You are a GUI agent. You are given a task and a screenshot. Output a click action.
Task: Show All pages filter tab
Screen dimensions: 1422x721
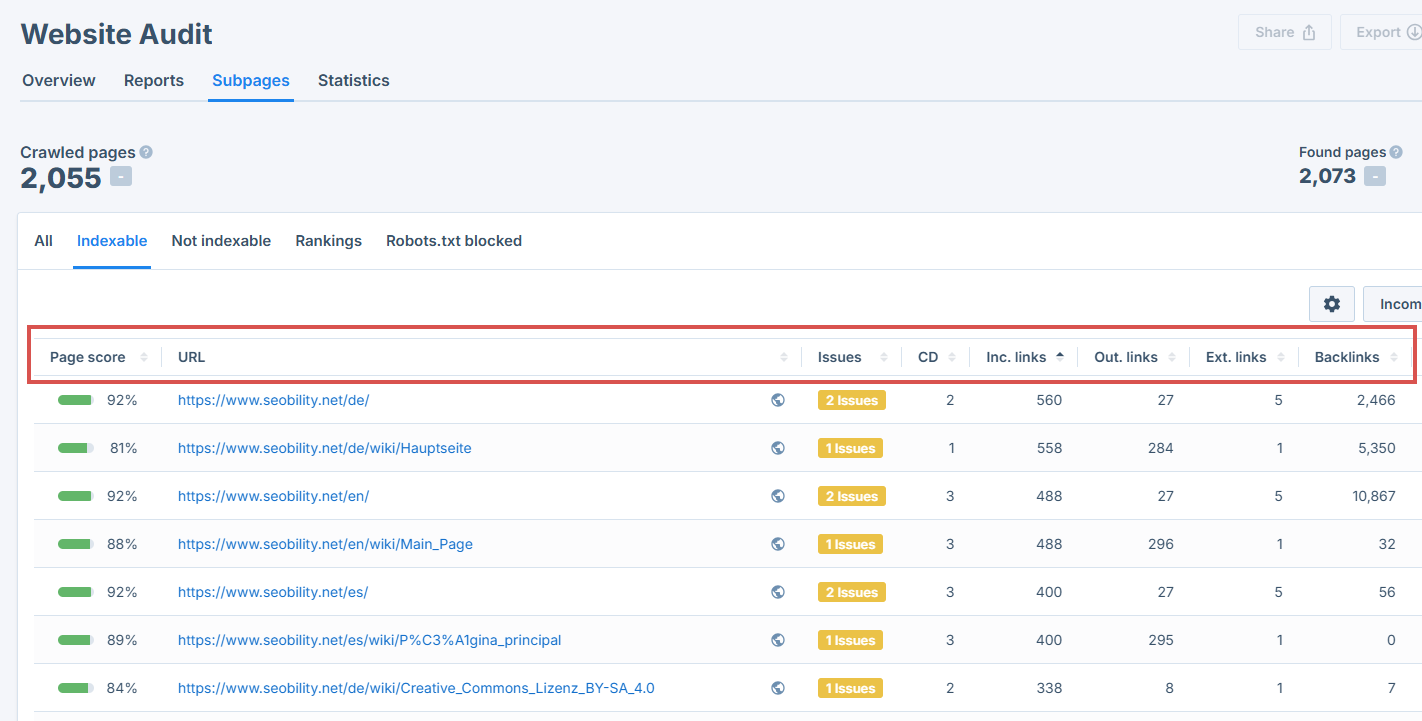click(43, 241)
